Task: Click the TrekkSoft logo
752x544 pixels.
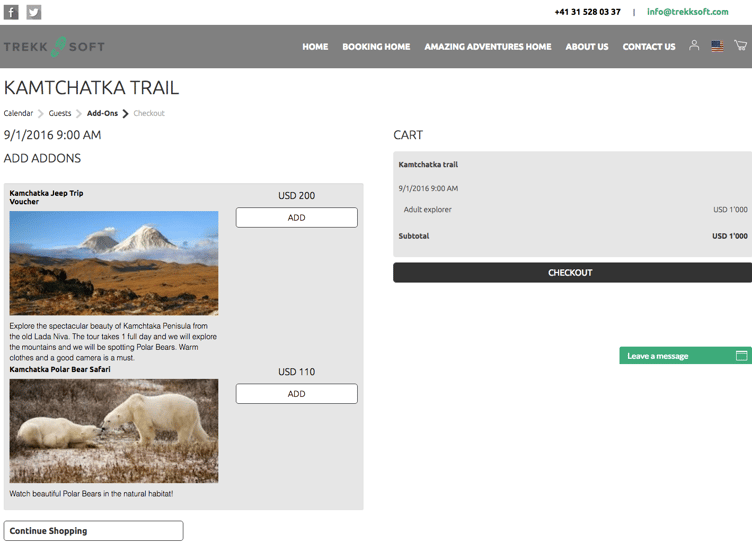Action: click(54, 47)
